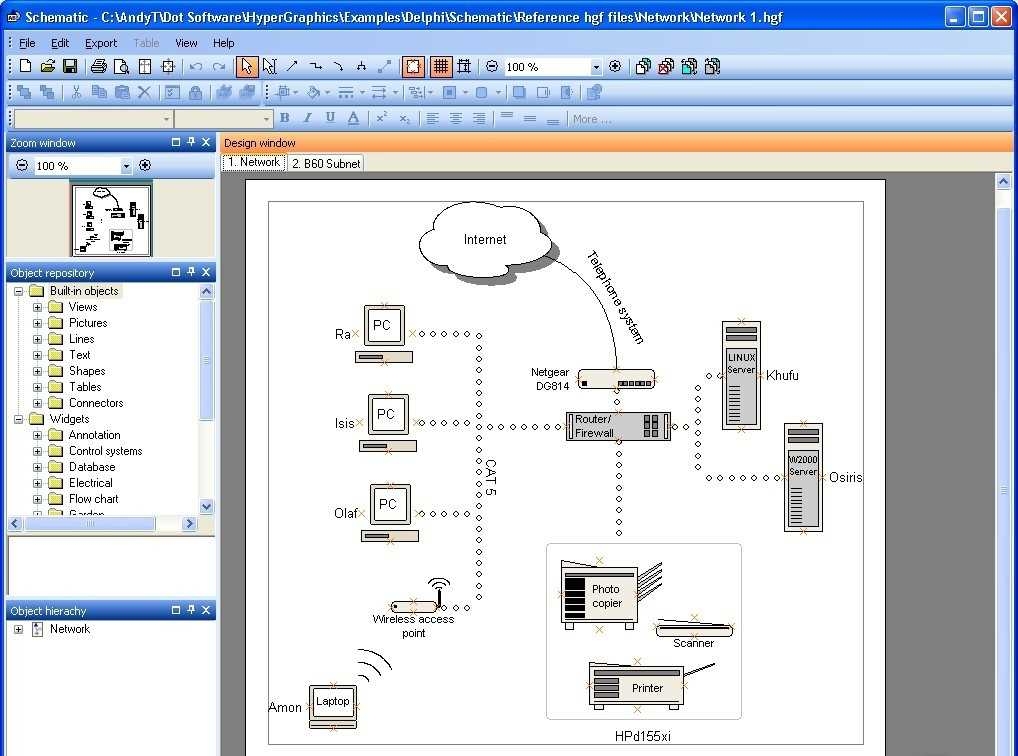Click the lock objects icon
The image size is (1018, 756).
tap(196, 91)
